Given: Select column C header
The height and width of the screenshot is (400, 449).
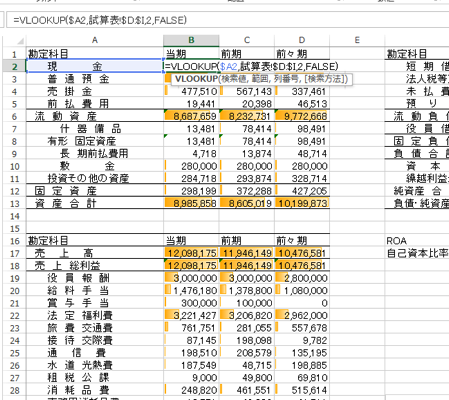Looking at the screenshot, I should [247, 40].
